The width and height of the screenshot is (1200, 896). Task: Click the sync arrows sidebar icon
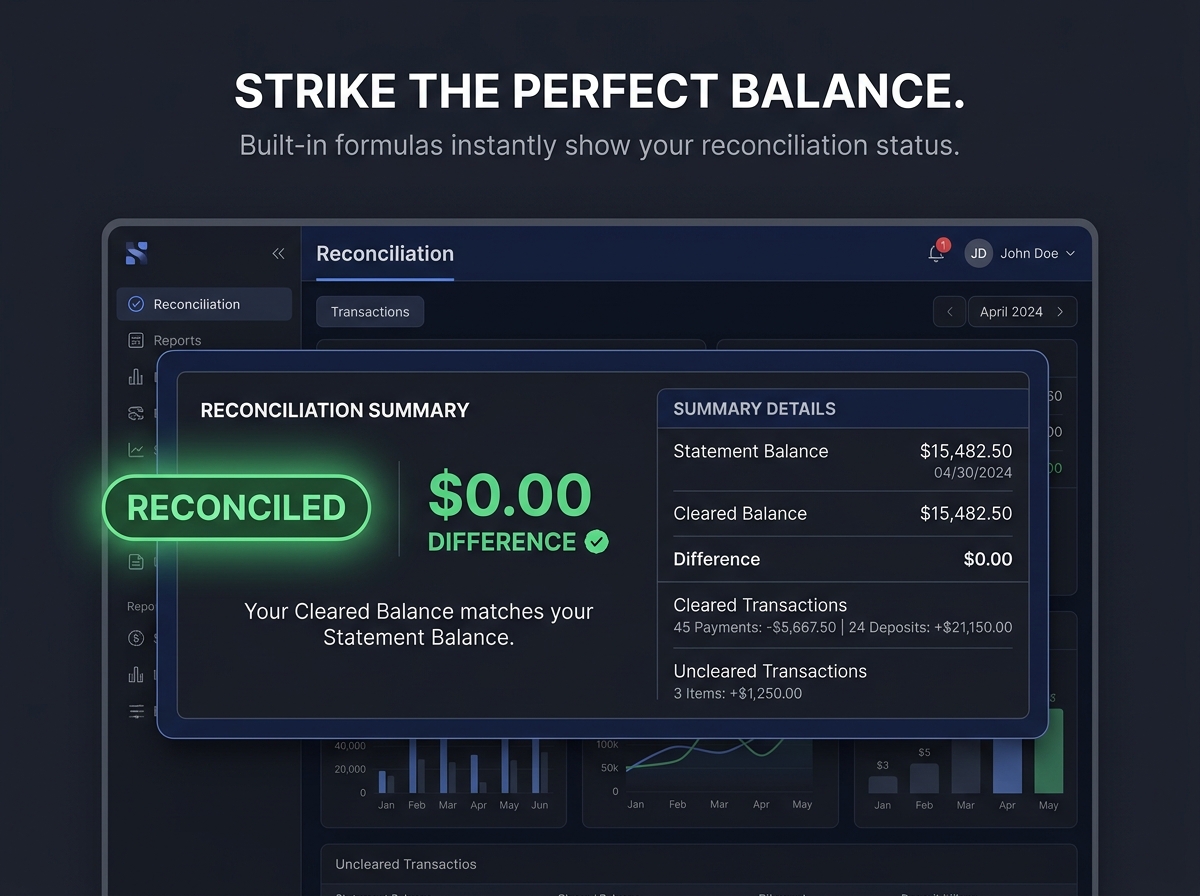(136, 413)
